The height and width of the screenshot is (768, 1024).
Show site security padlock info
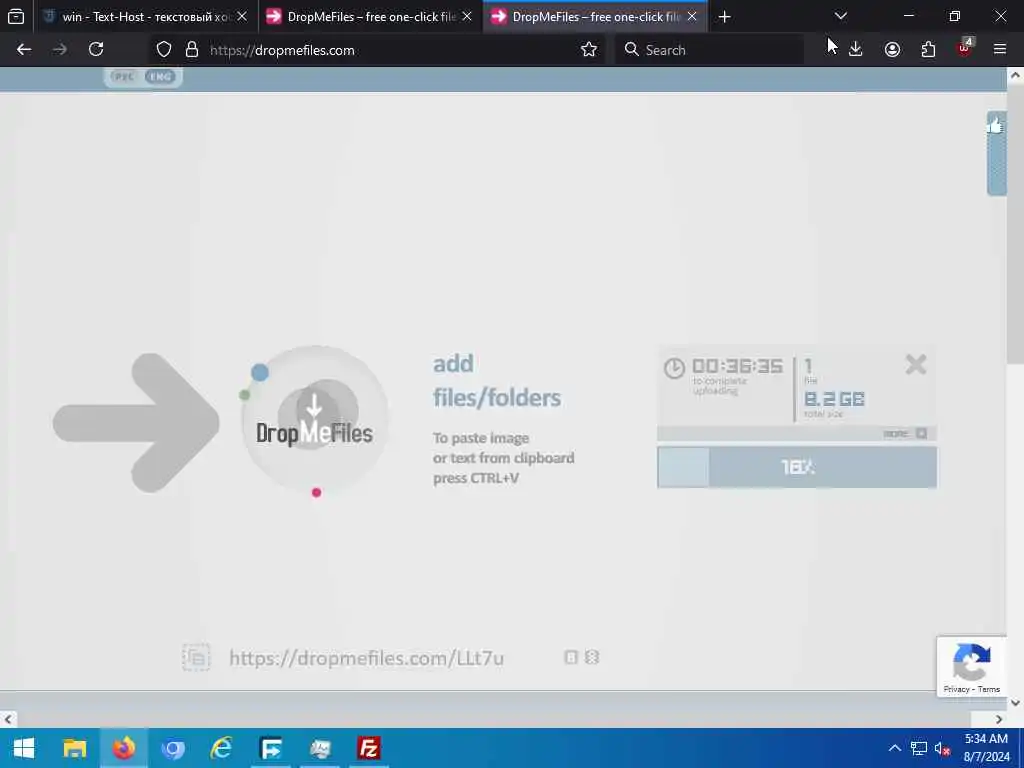192,50
